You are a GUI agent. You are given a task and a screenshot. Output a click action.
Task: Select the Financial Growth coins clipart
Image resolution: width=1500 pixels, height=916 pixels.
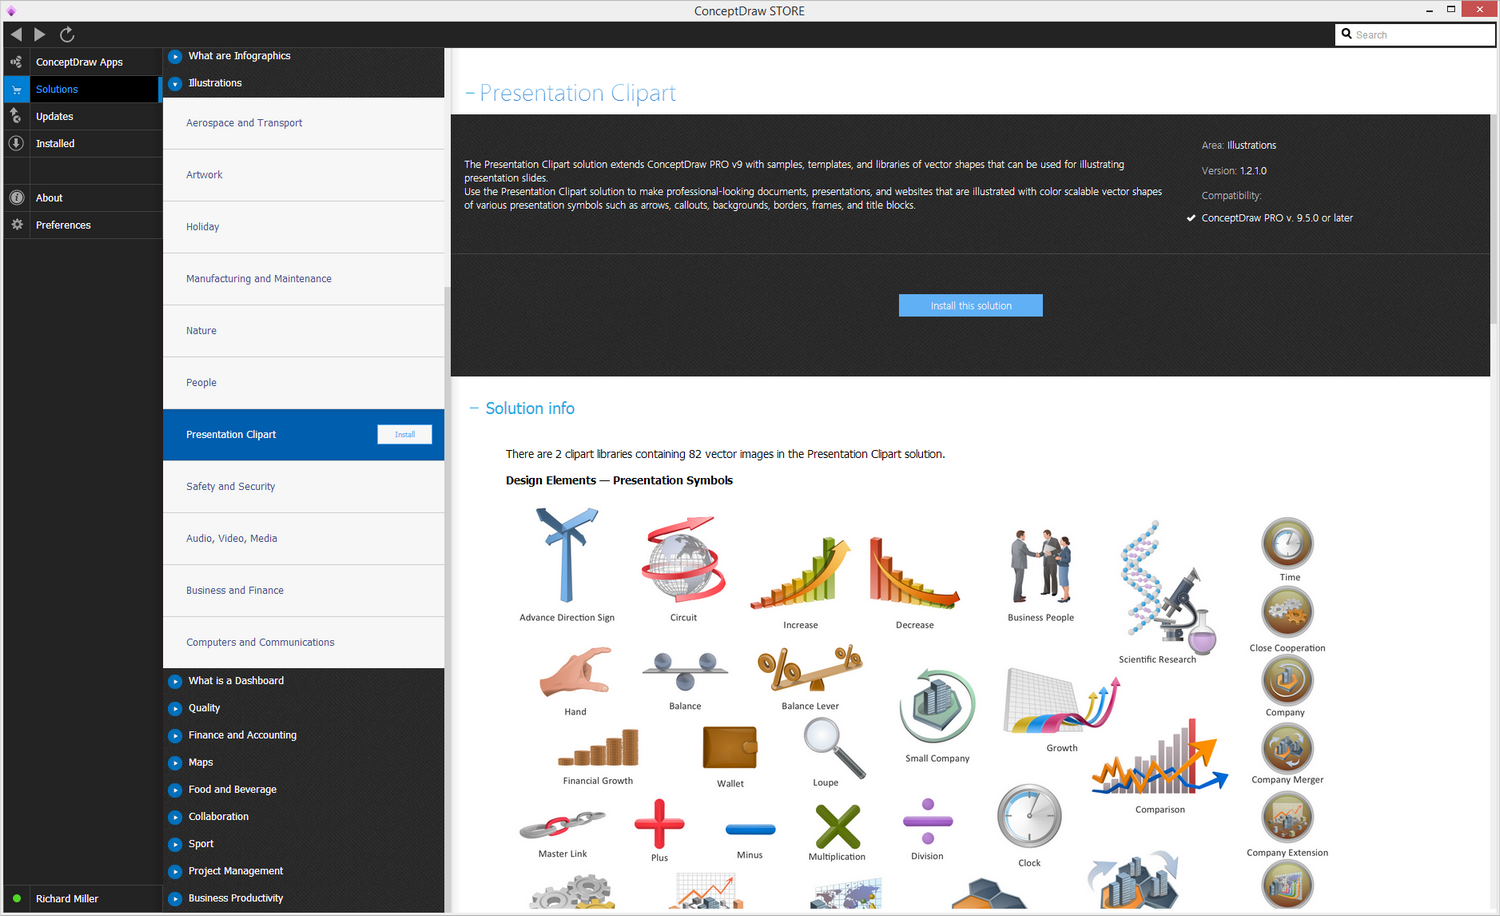[598, 748]
